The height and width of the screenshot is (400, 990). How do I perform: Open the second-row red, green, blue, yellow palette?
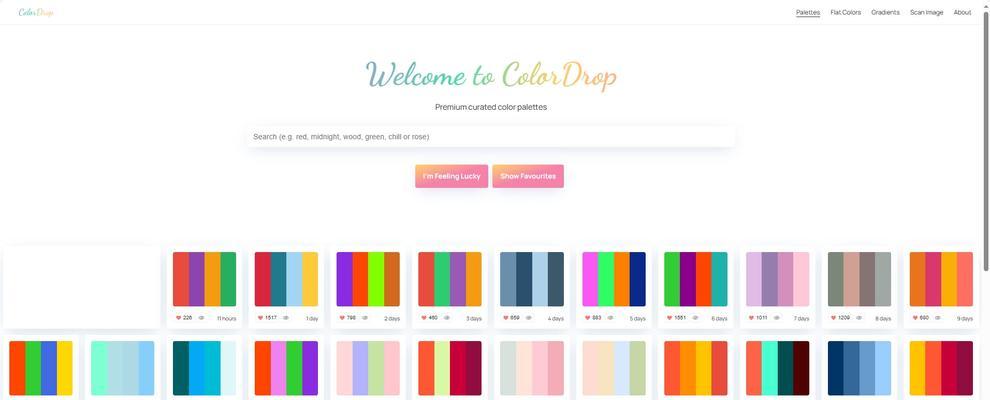point(40,368)
